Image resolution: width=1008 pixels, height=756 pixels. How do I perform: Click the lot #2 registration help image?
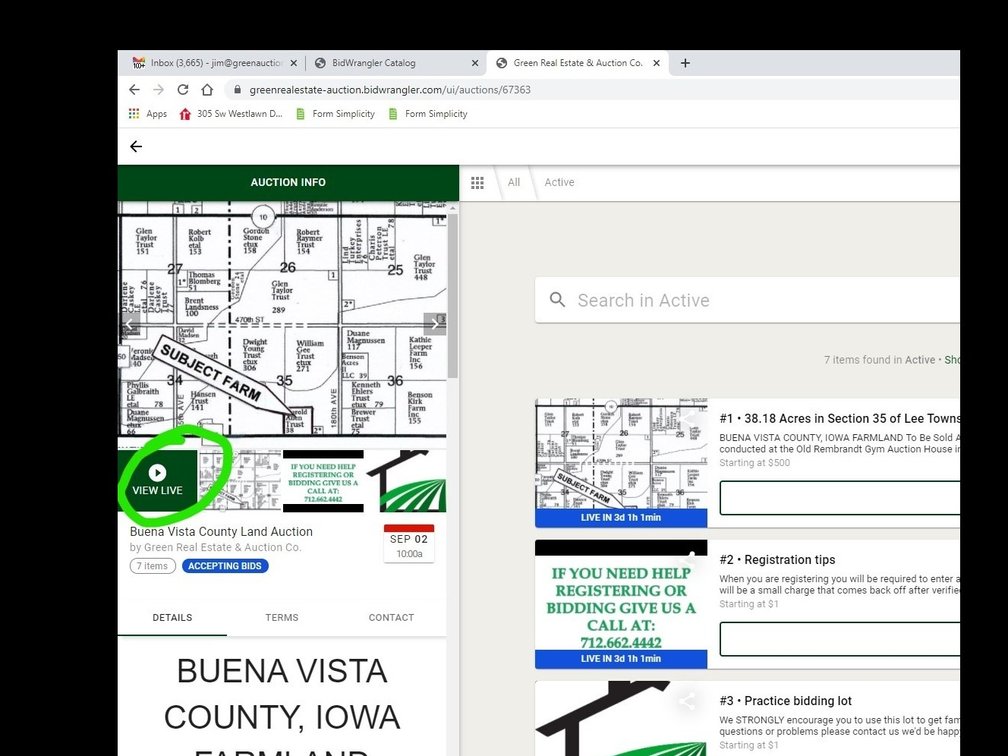621,595
